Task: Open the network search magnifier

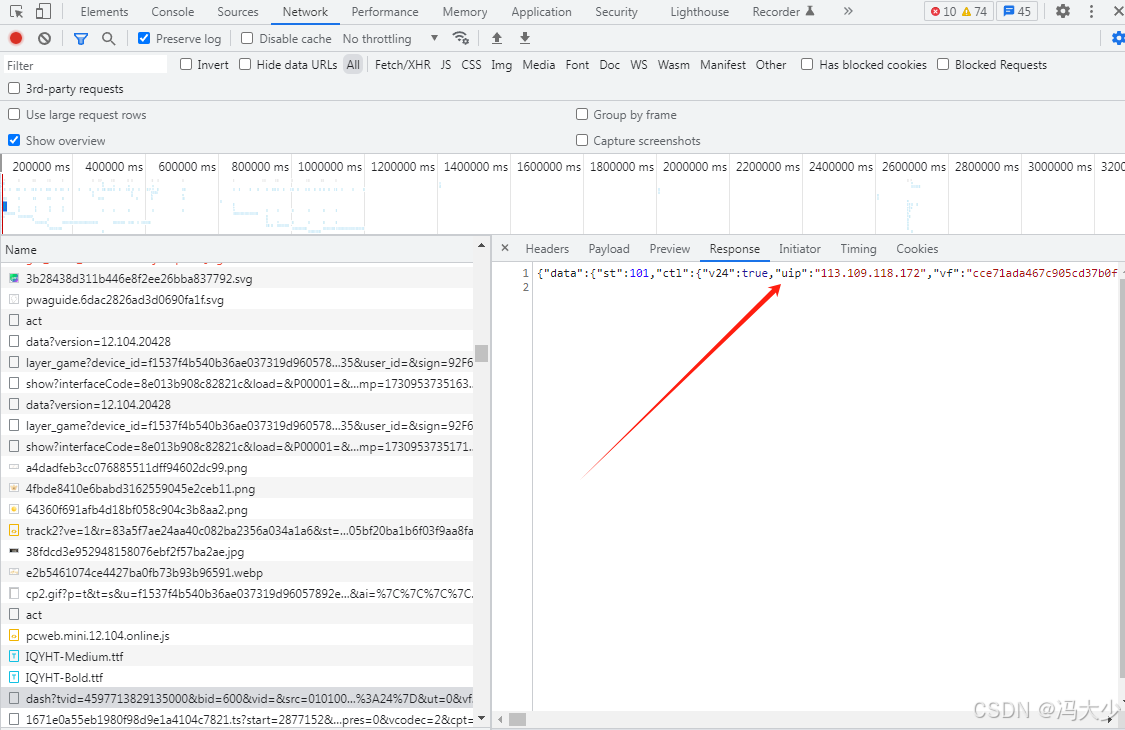Action: click(x=108, y=38)
